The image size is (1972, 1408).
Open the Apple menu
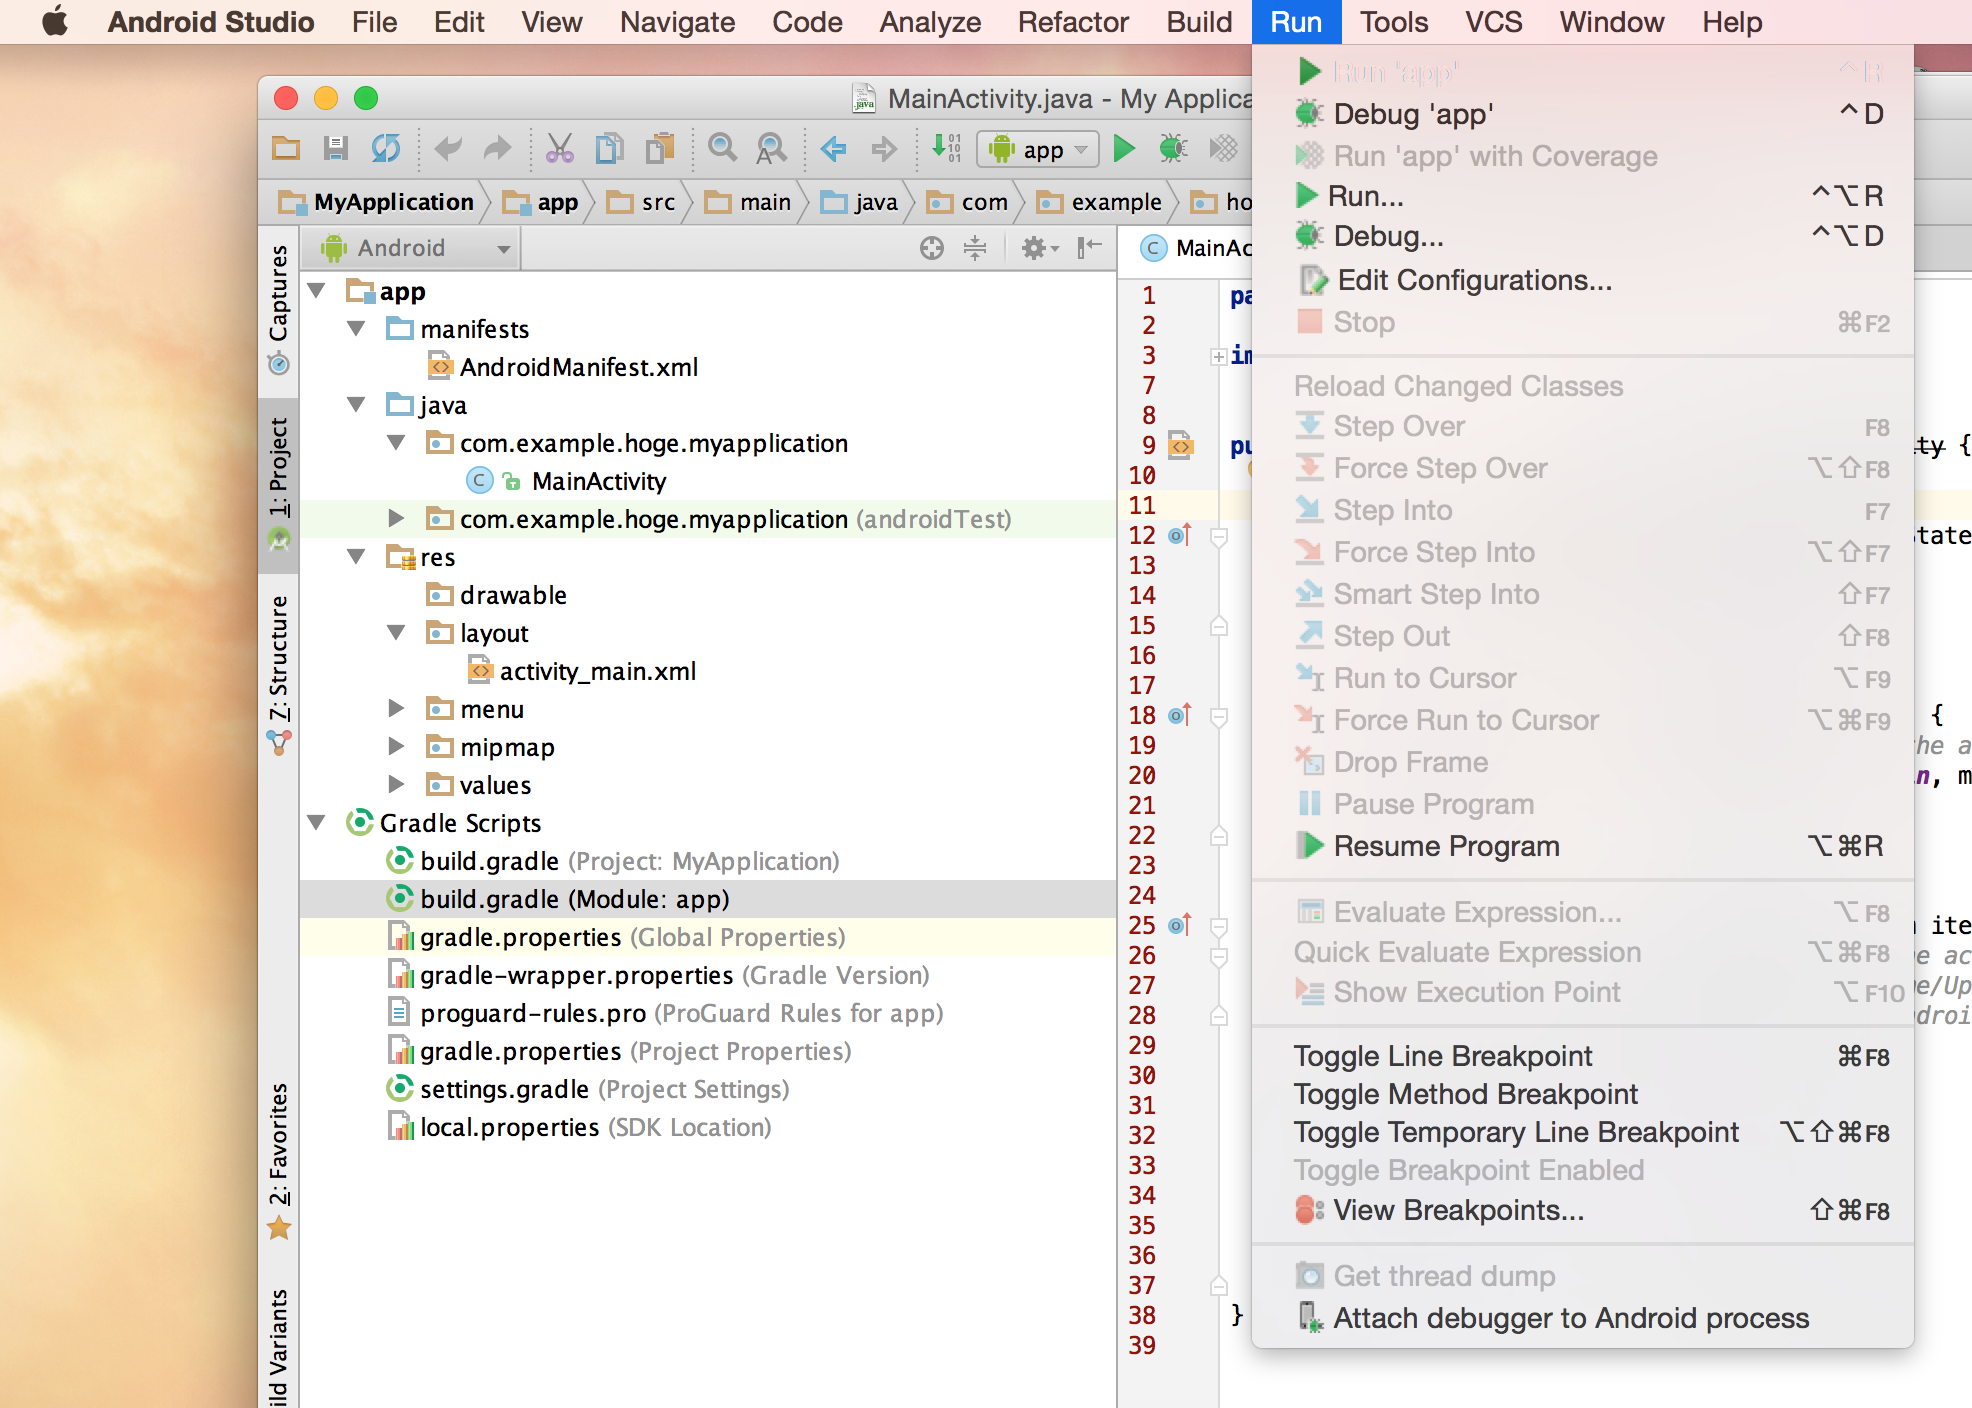point(54,21)
